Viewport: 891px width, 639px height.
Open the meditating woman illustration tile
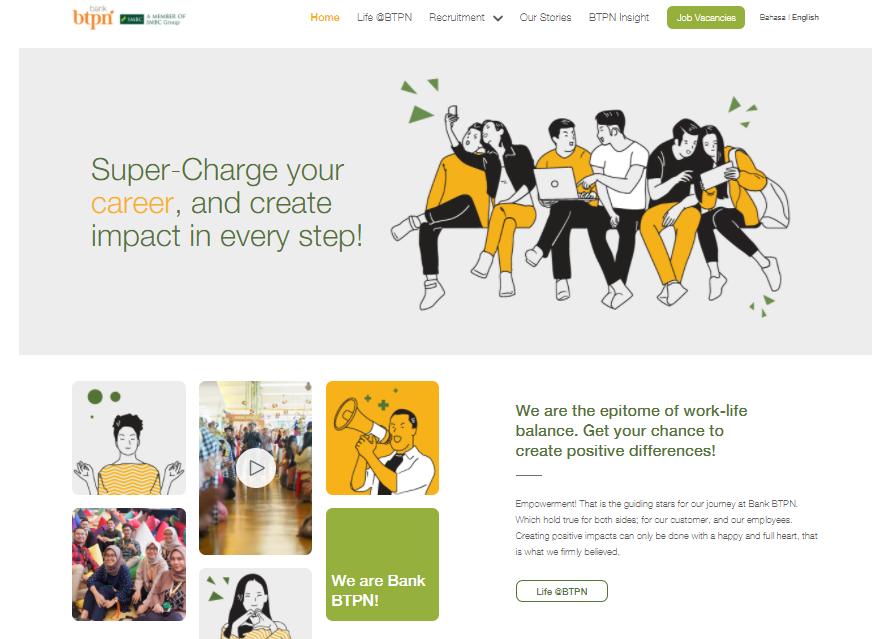[x=129, y=438]
